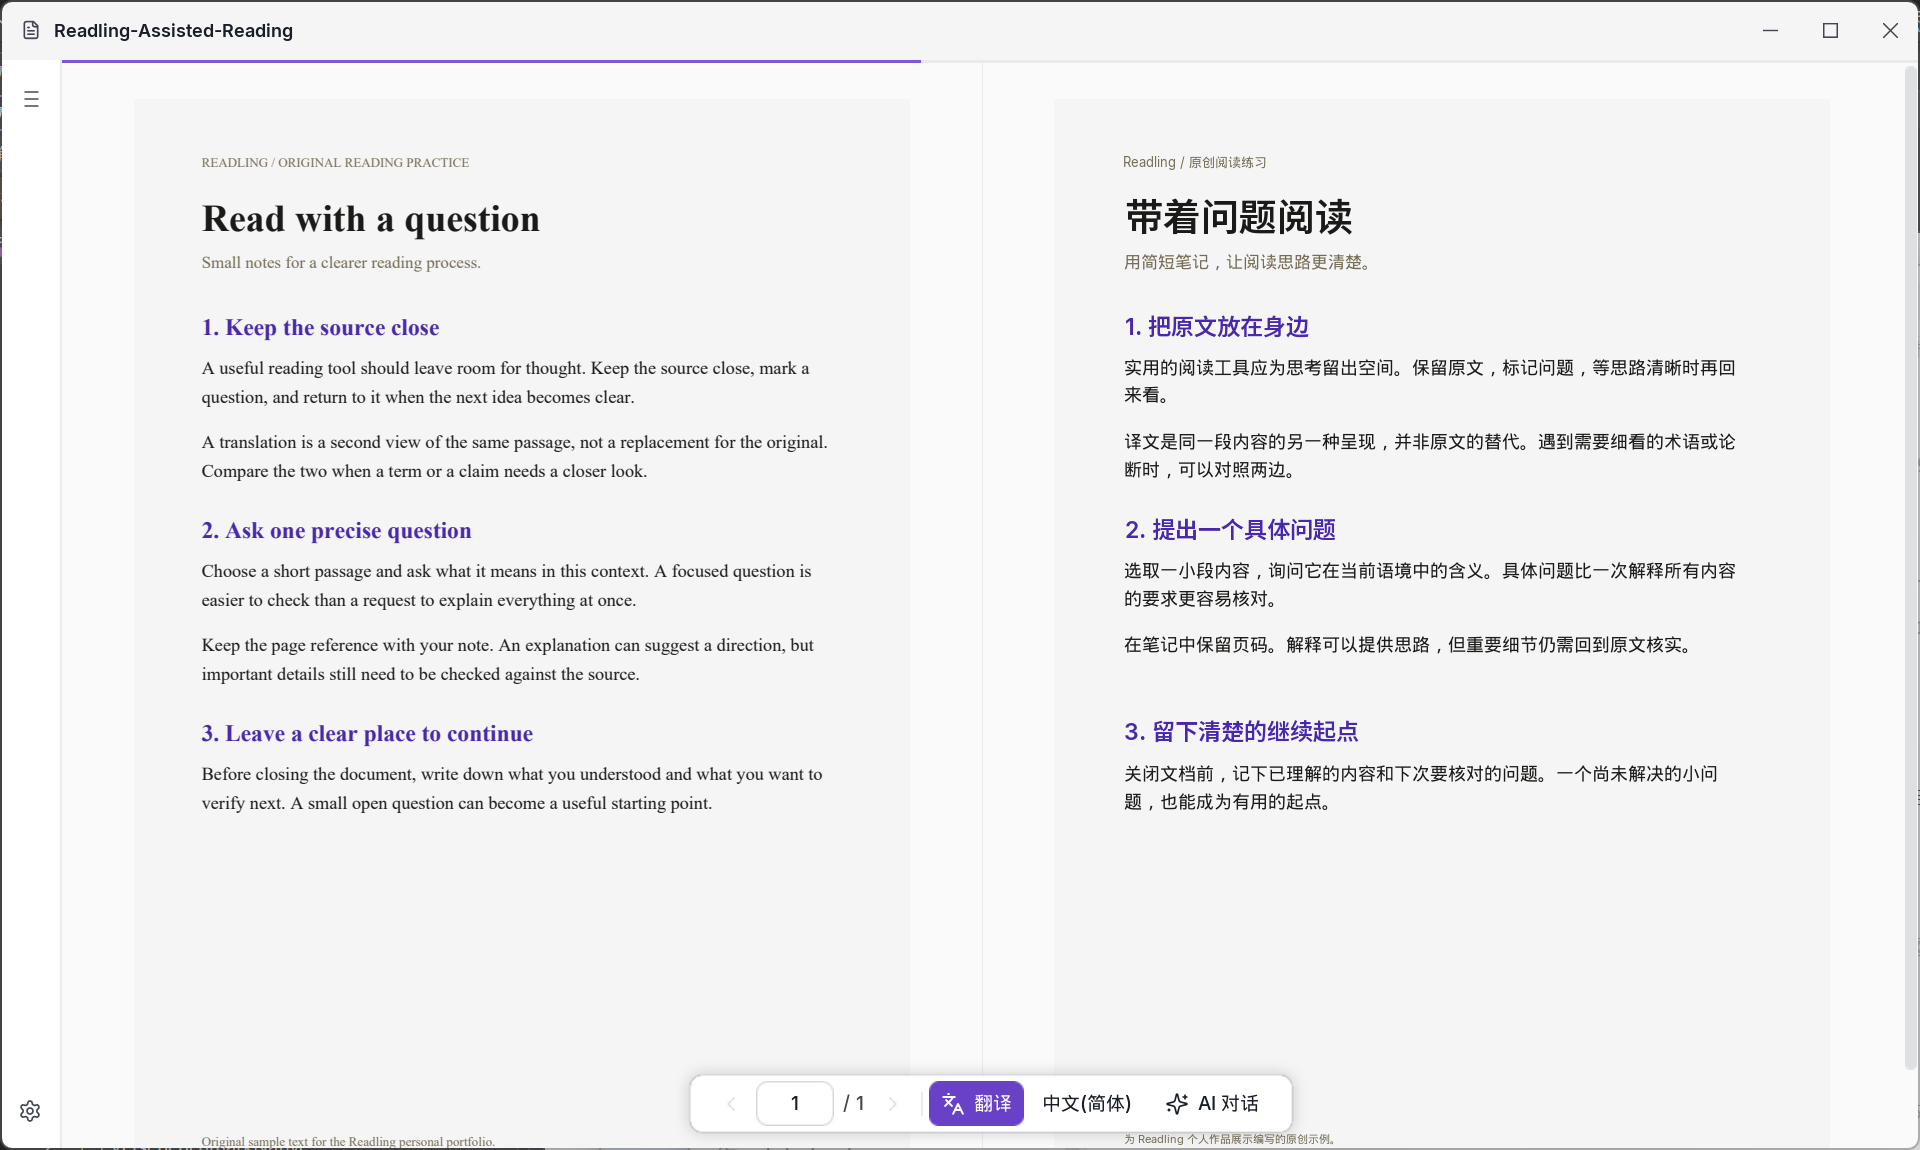This screenshot has width=1920, height=1150.
Task: Open settings via the gear icon
Action: click(30, 1111)
